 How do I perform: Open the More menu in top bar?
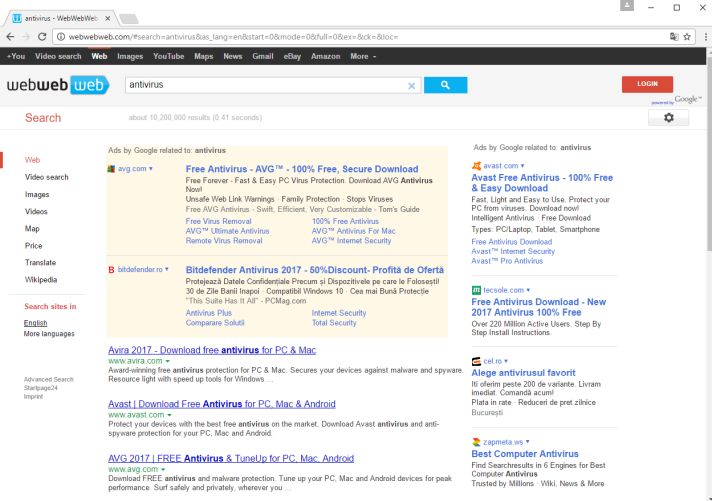[x=363, y=56]
